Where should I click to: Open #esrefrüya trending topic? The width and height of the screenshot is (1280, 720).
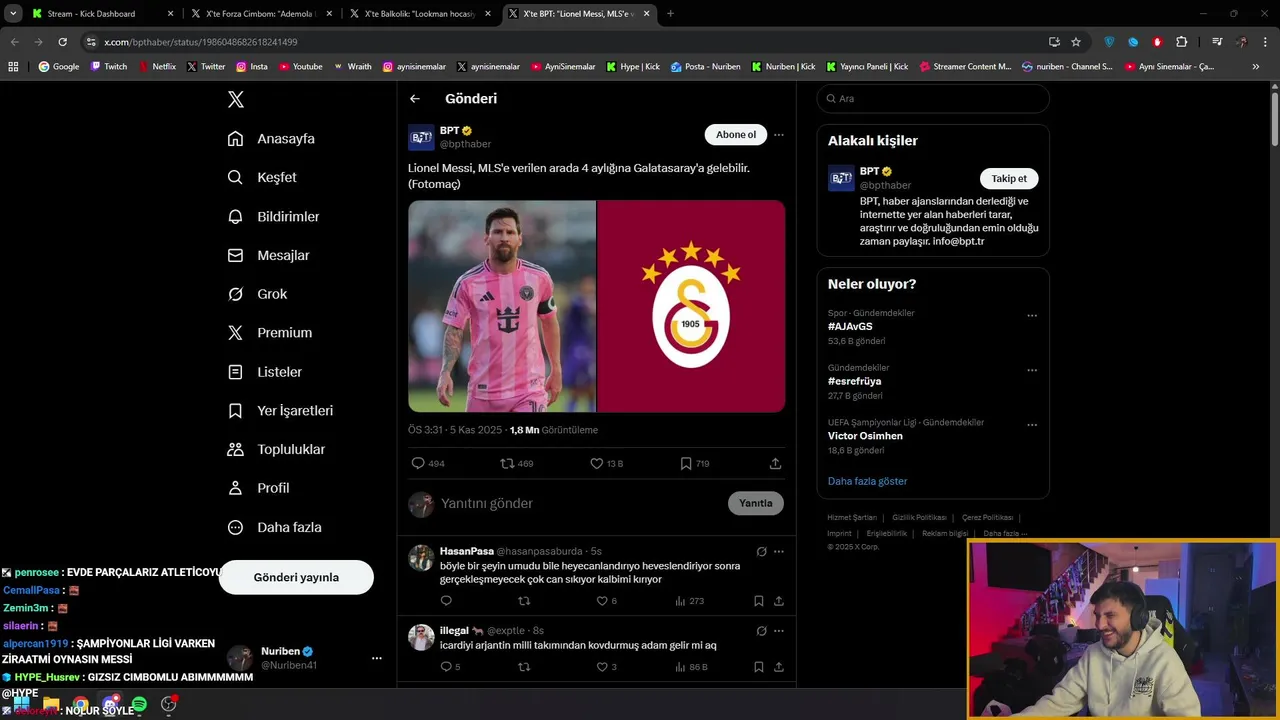(854, 381)
